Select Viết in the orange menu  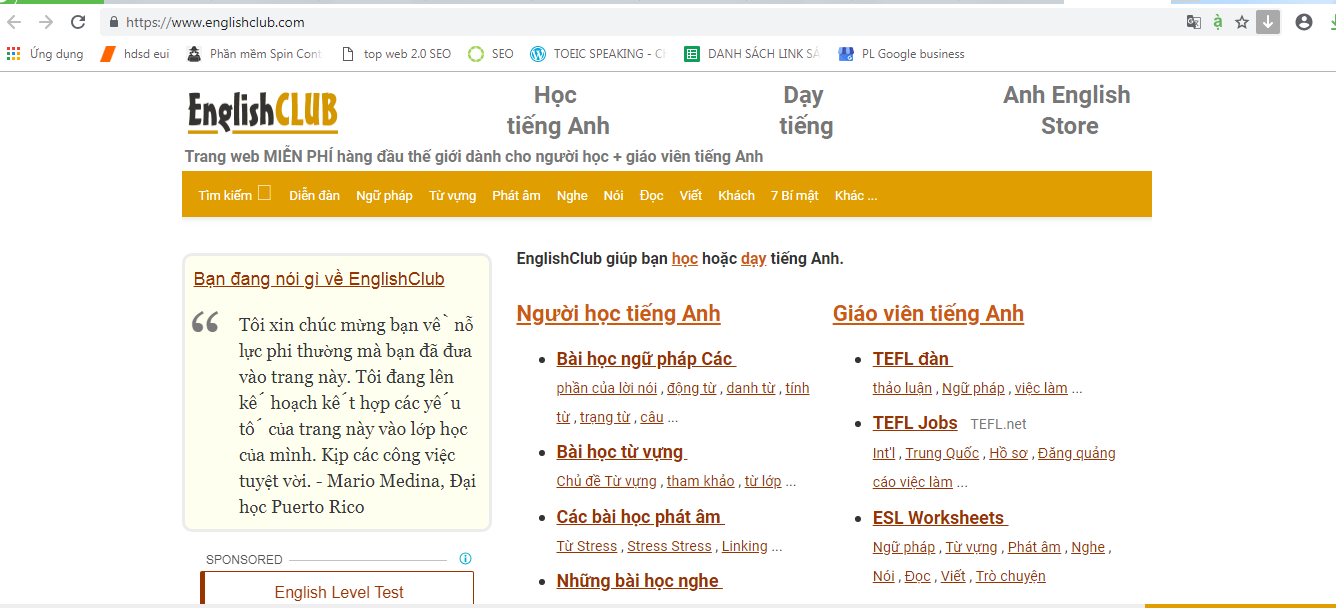691,195
